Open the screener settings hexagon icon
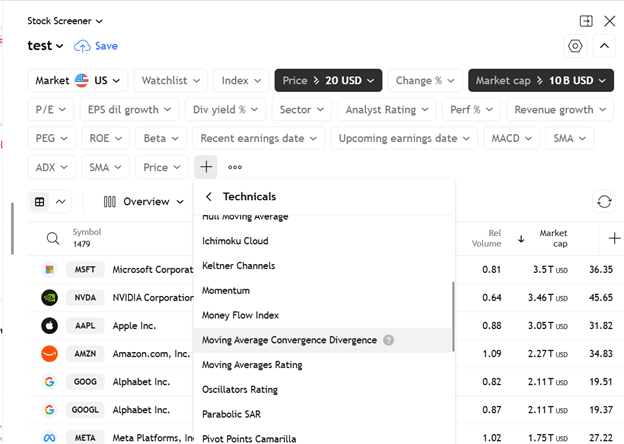 [x=575, y=46]
